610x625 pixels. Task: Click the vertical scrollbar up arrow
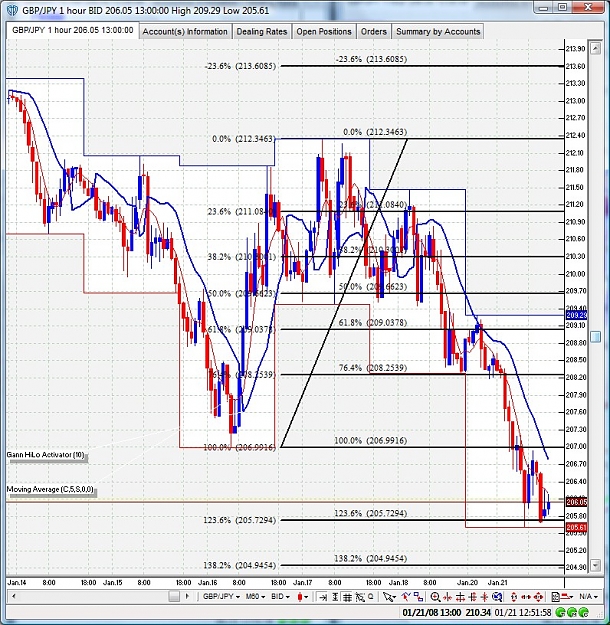pyautogui.click(x=595, y=49)
